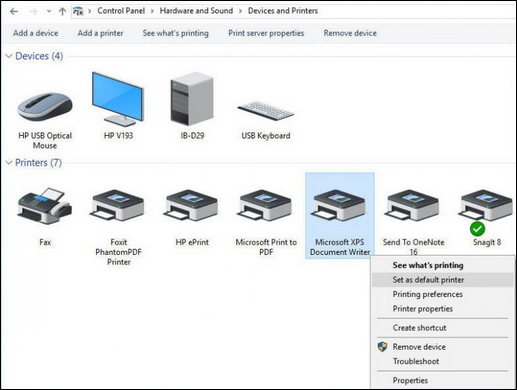Expand the chevron after Control Panel breadcrumb
This screenshot has height=390, width=517.
(152, 11)
